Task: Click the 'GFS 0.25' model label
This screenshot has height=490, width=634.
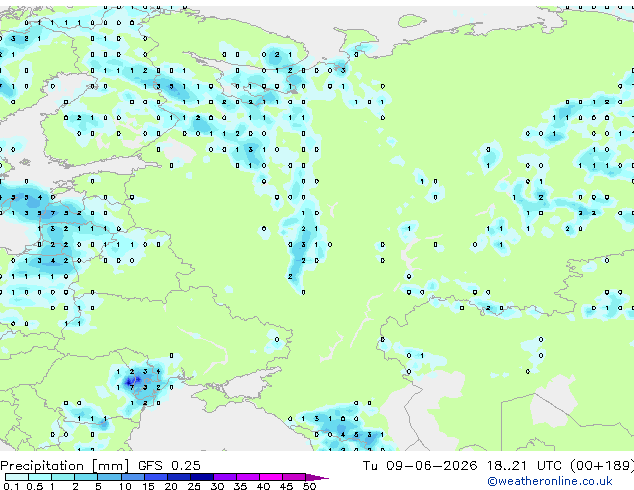Action: [169, 466]
